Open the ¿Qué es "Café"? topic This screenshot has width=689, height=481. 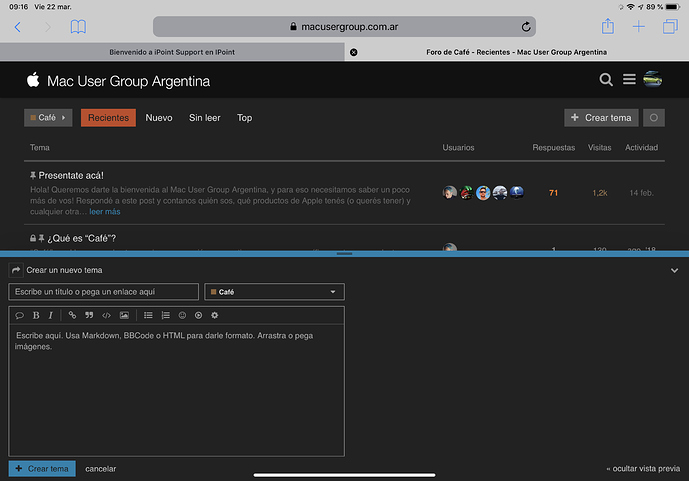(x=82, y=238)
